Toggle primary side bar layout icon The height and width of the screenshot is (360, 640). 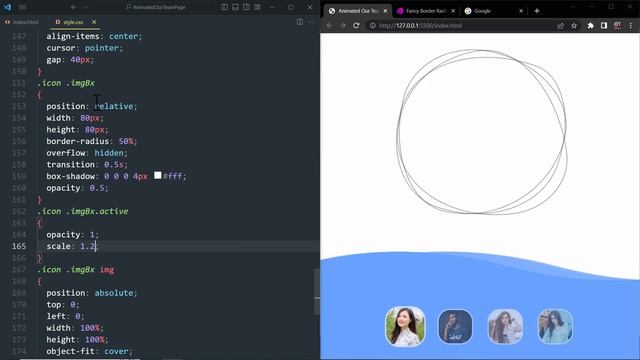pyautogui.click(x=224, y=7)
